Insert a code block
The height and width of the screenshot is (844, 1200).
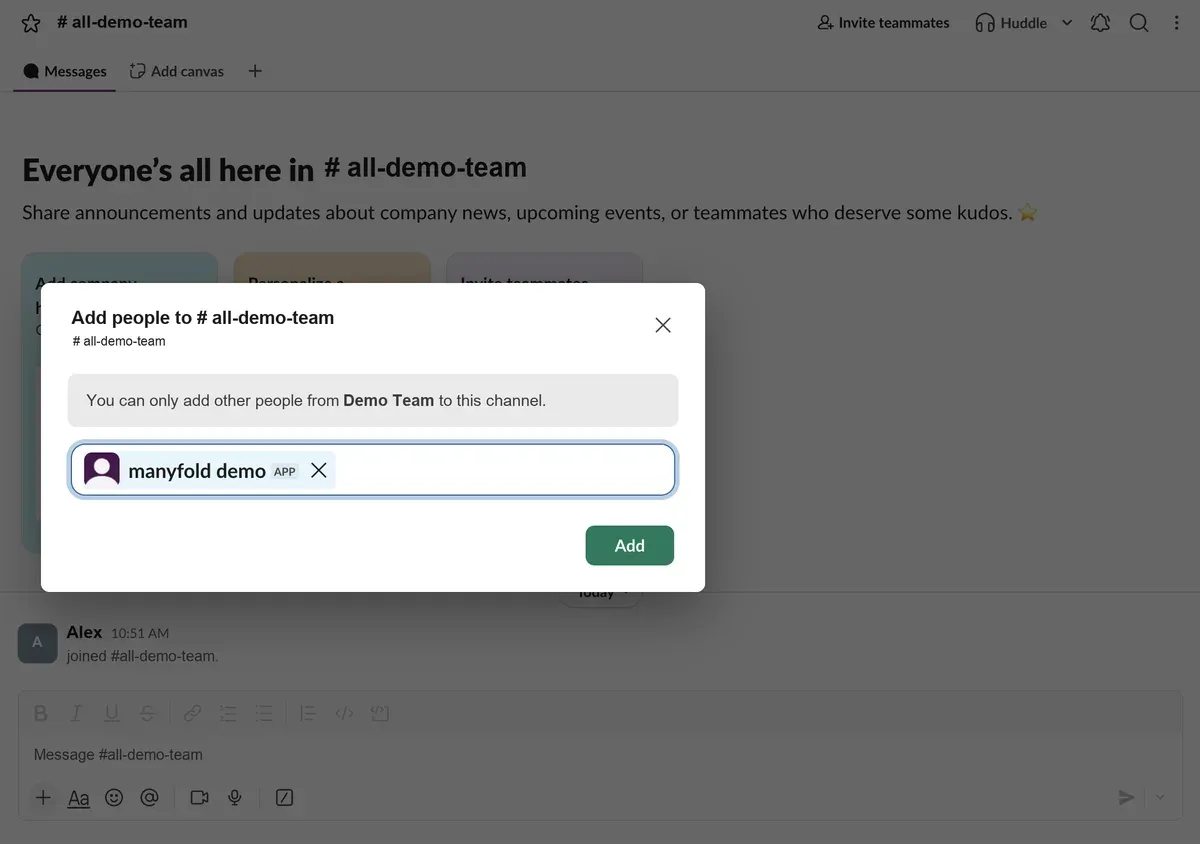[379, 714]
